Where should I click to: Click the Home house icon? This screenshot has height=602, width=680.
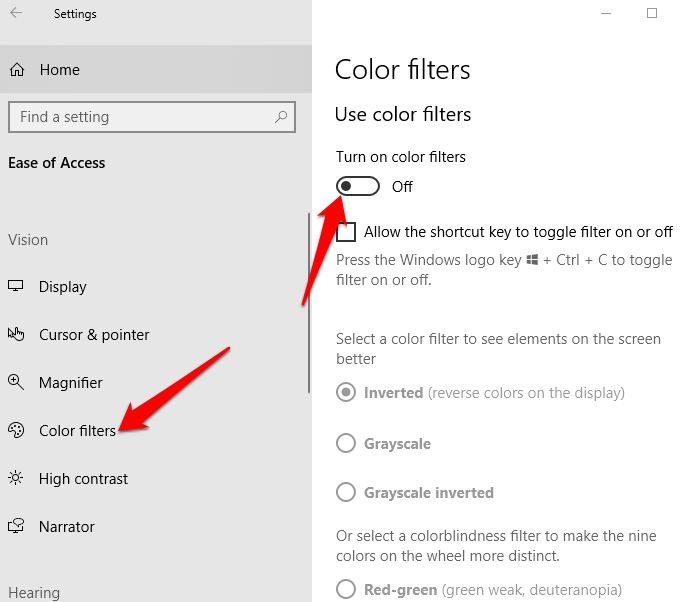point(17,70)
